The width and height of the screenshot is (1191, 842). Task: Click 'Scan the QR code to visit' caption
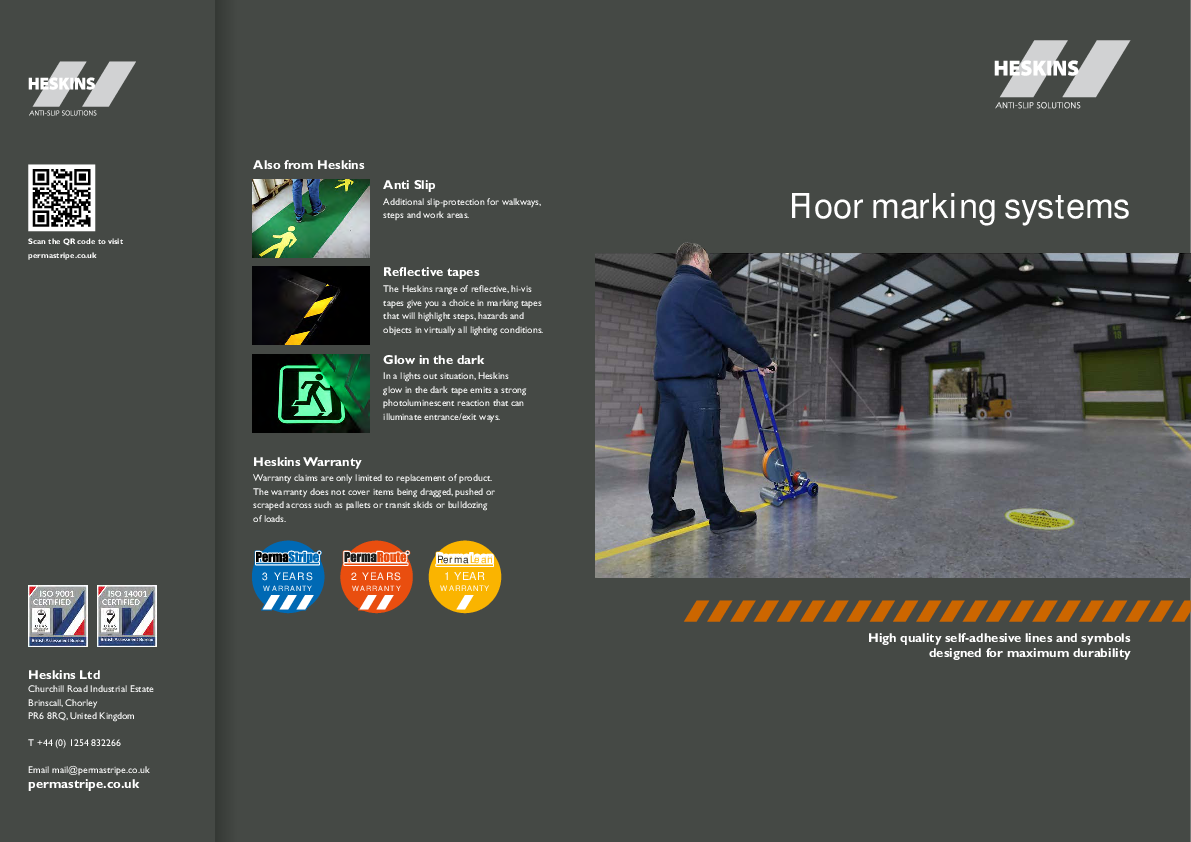pos(75,241)
